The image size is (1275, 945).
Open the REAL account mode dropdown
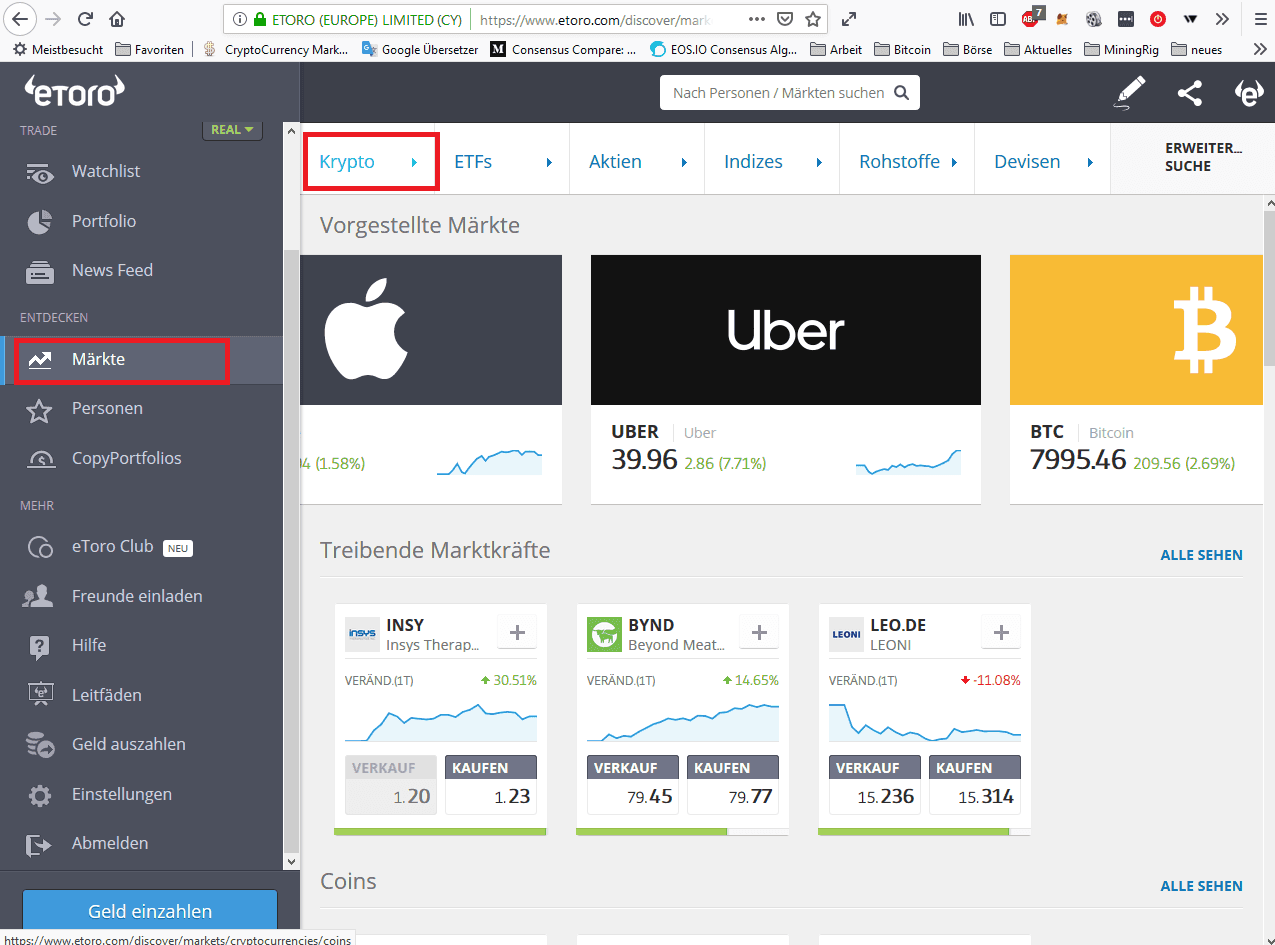click(232, 130)
